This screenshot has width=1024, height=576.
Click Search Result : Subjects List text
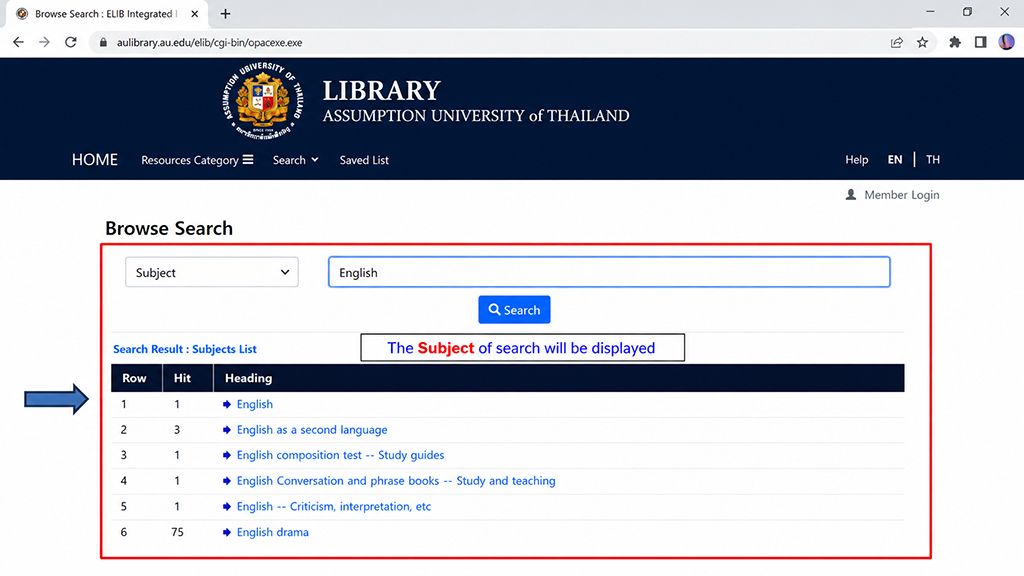click(x=185, y=349)
